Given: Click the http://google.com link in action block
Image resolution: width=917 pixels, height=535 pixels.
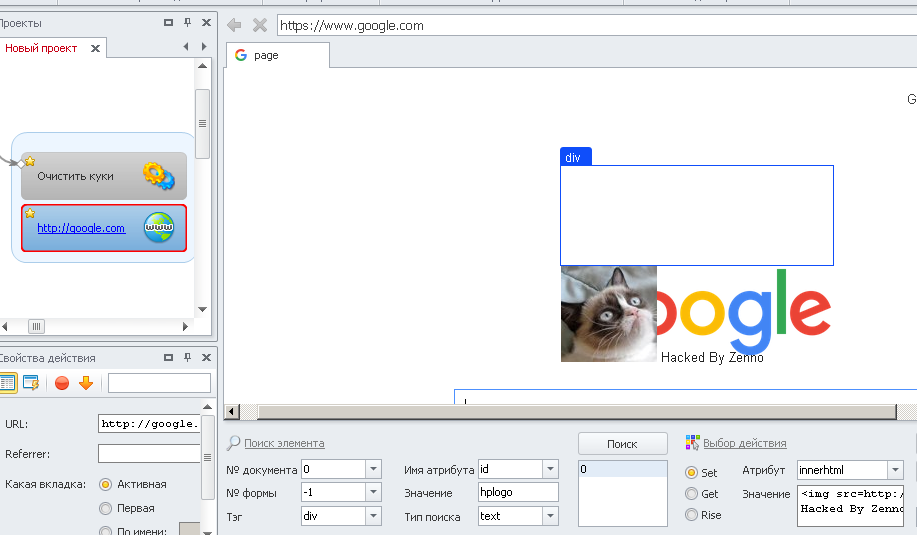Looking at the screenshot, I should click(81, 228).
